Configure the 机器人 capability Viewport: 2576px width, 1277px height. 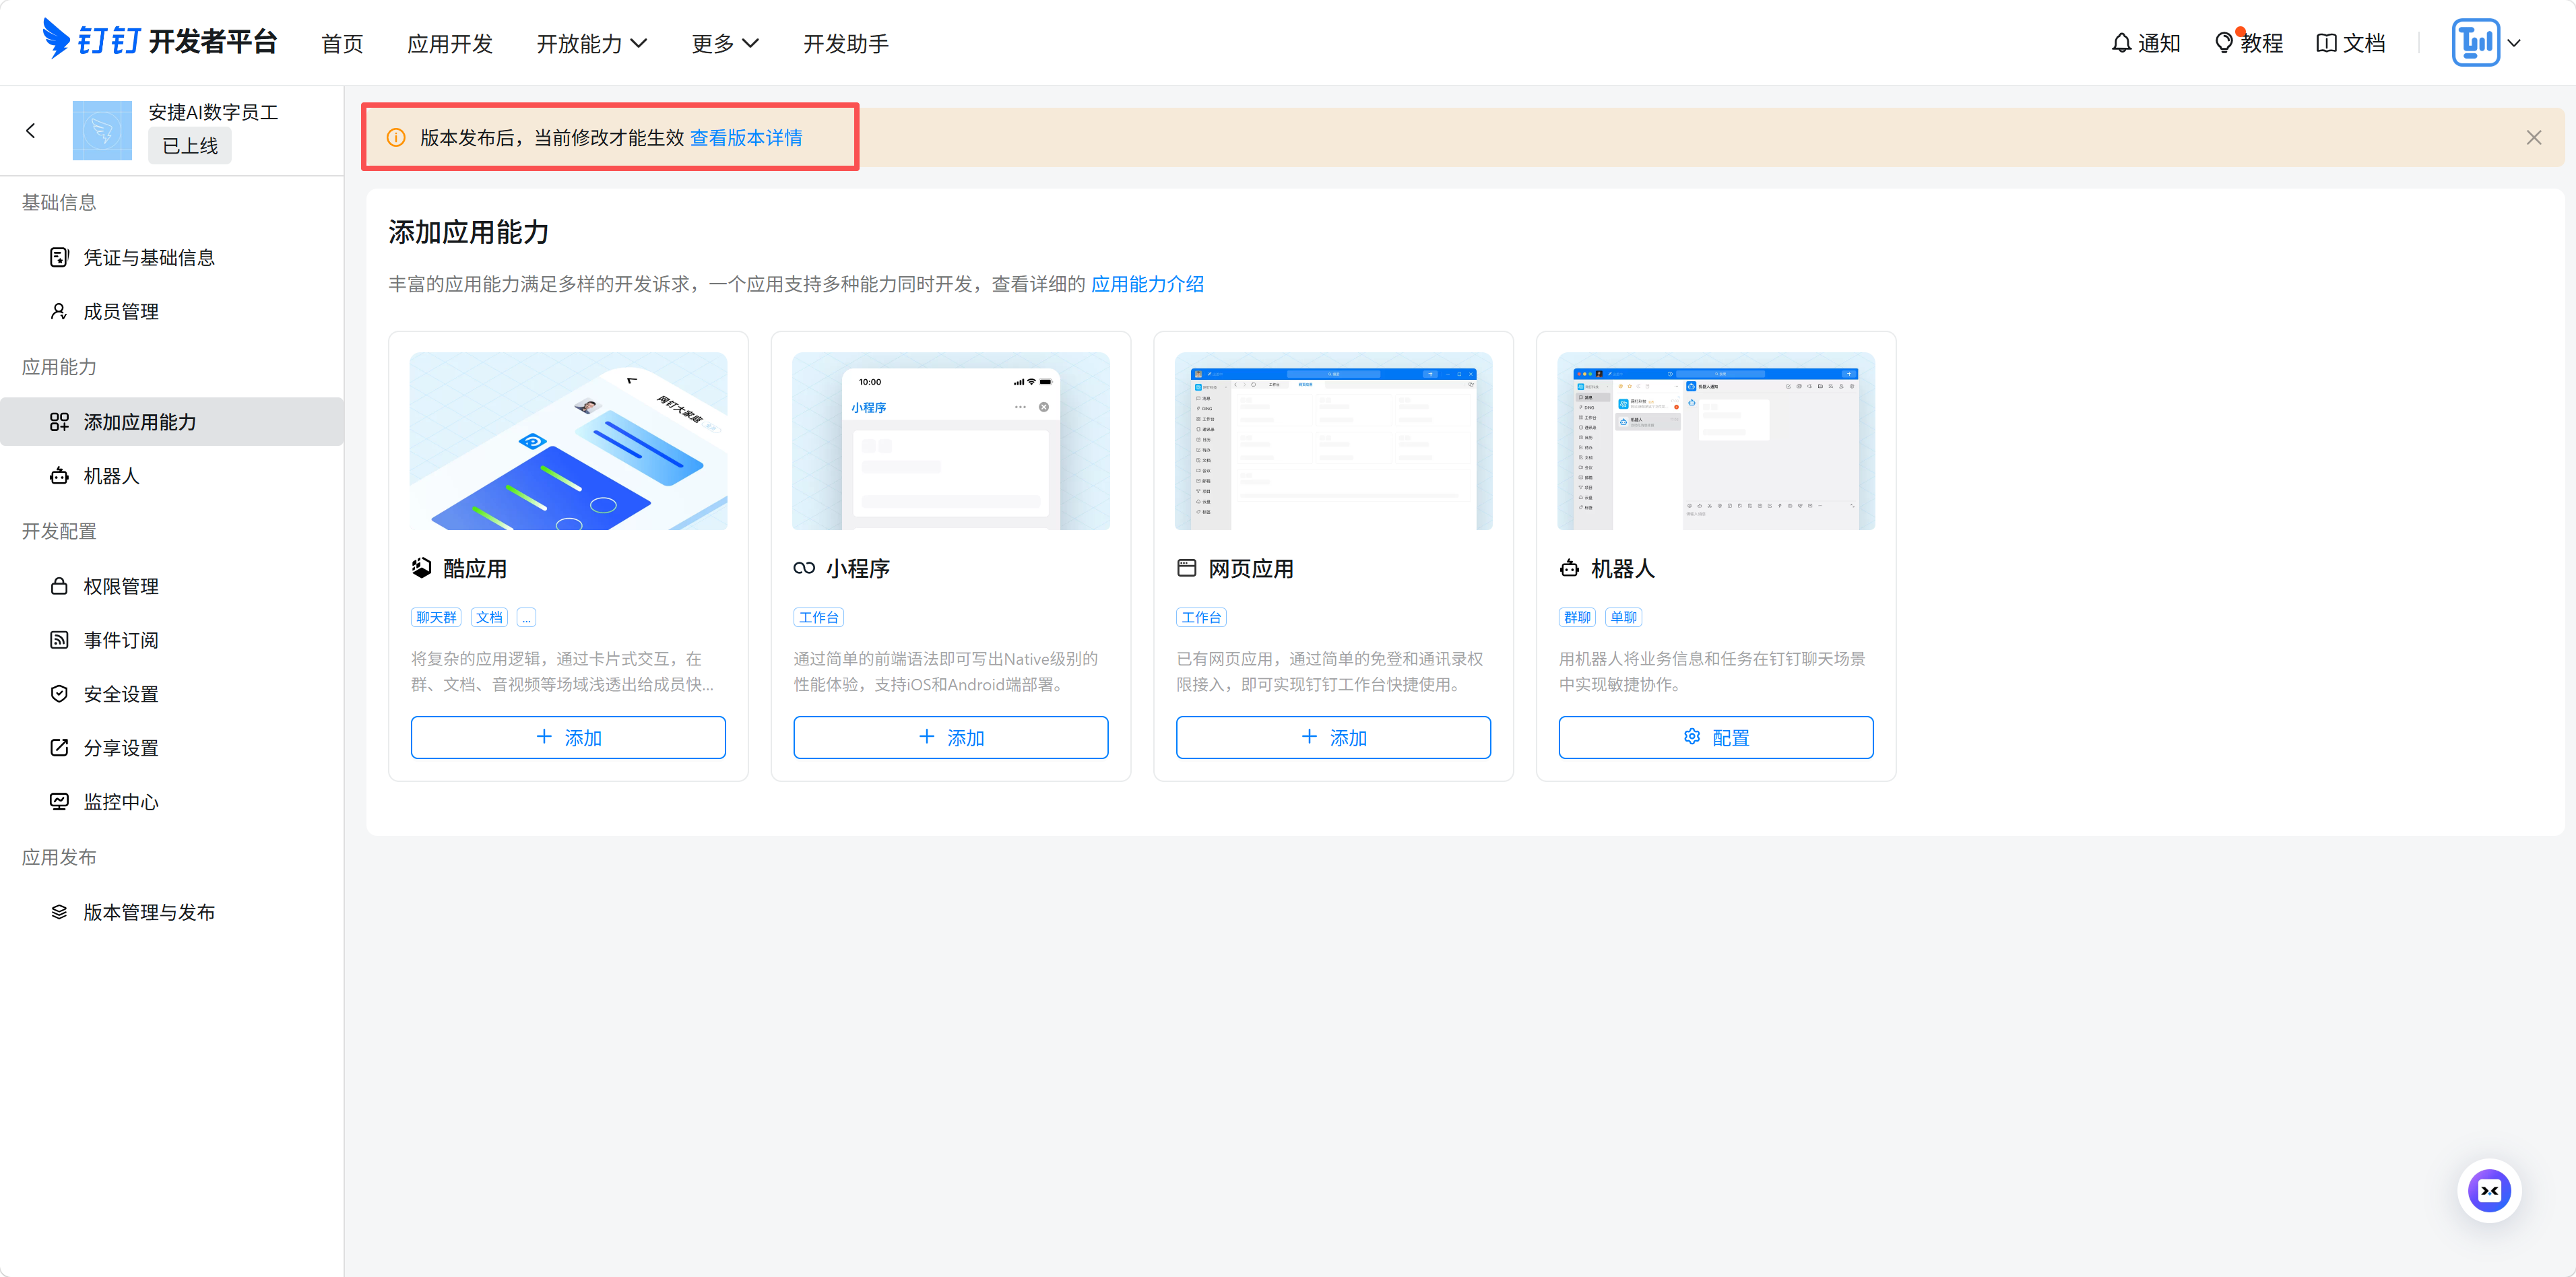click(1716, 737)
